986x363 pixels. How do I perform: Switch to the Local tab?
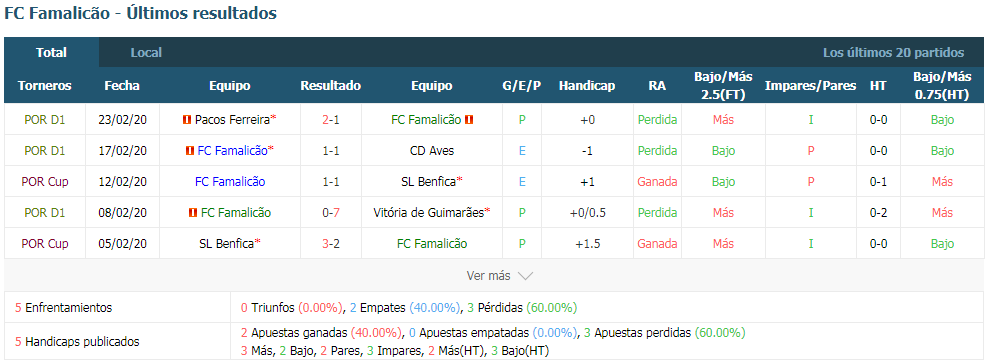(x=147, y=53)
